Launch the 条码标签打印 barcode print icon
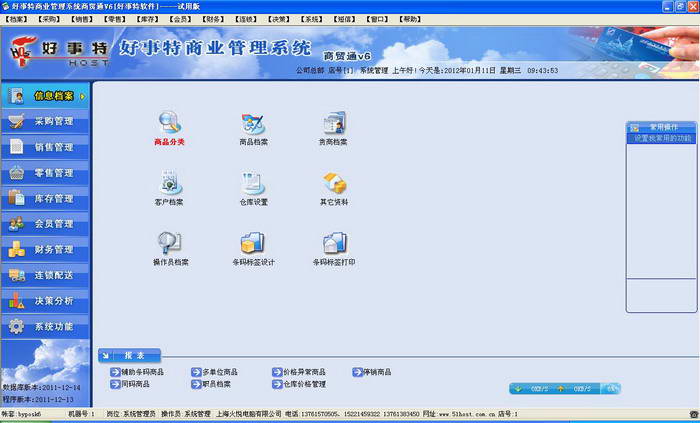This screenshot has width=700, height=423. tap(334, 243)
